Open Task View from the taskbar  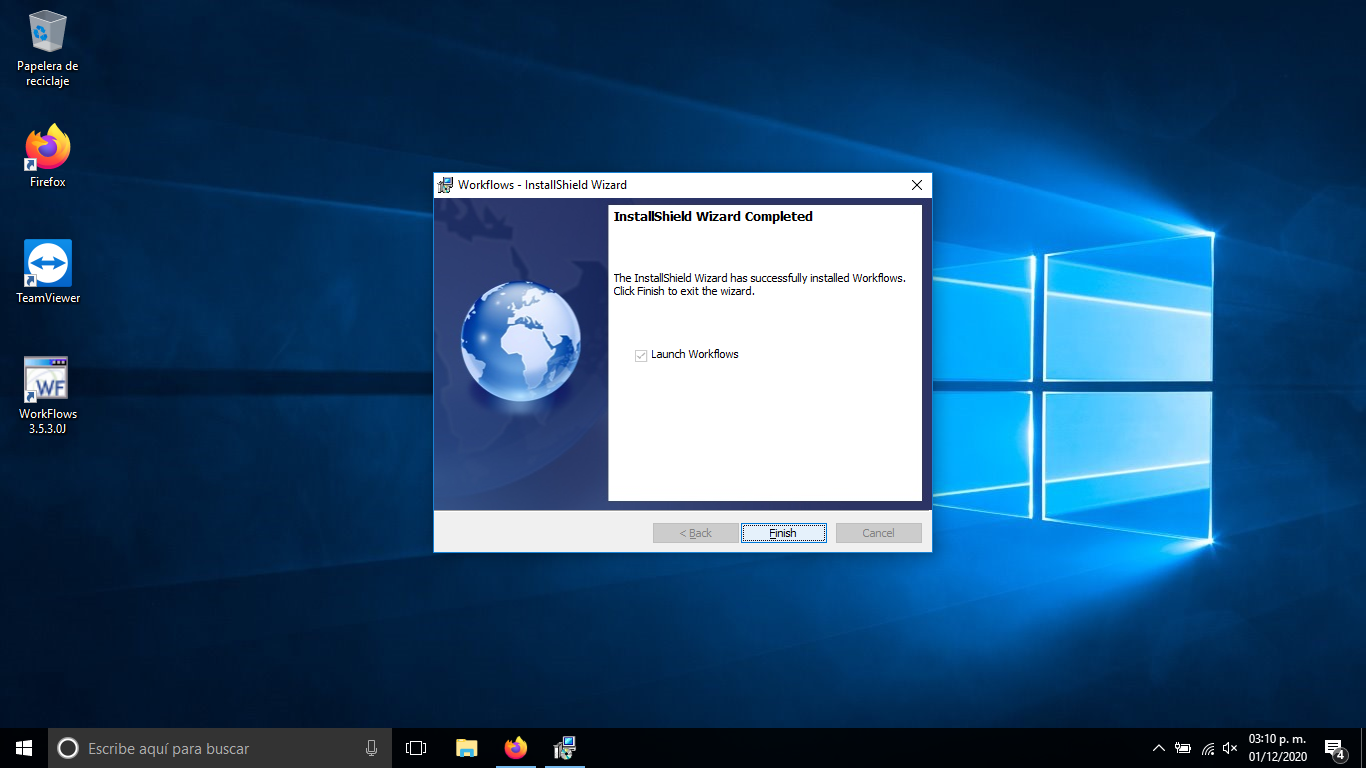coord(416,748)
